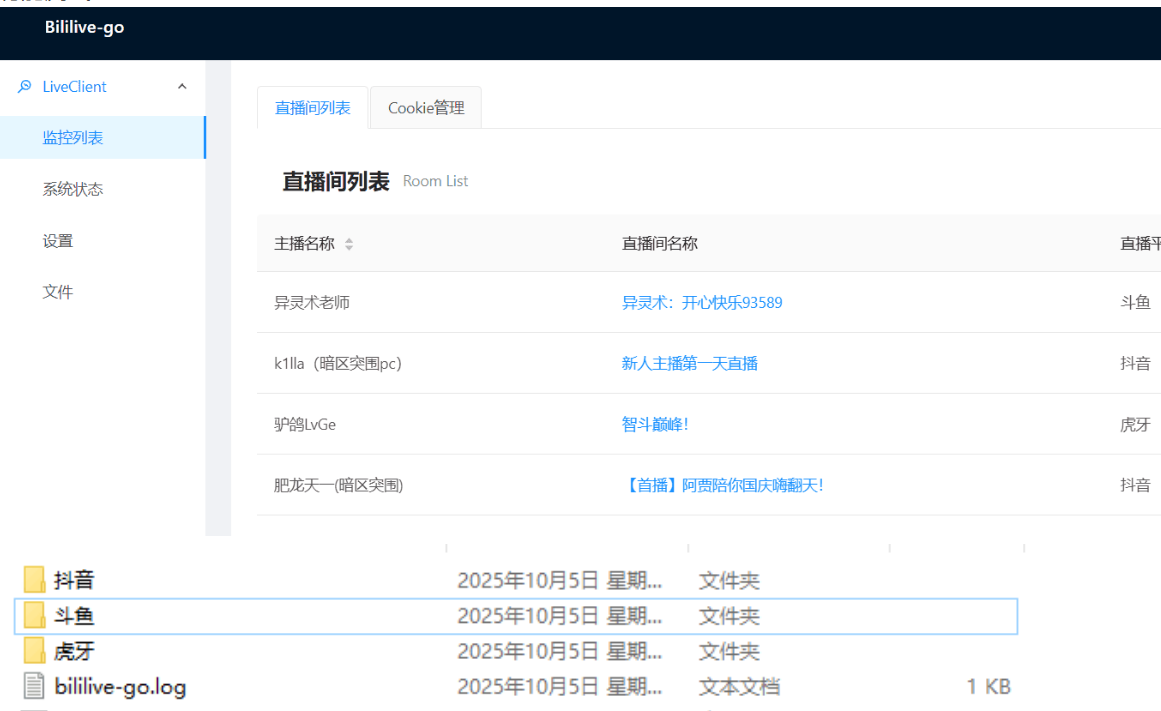
Task: Open the 系统状态 sidebar item
Action: [x=72, y=189]
